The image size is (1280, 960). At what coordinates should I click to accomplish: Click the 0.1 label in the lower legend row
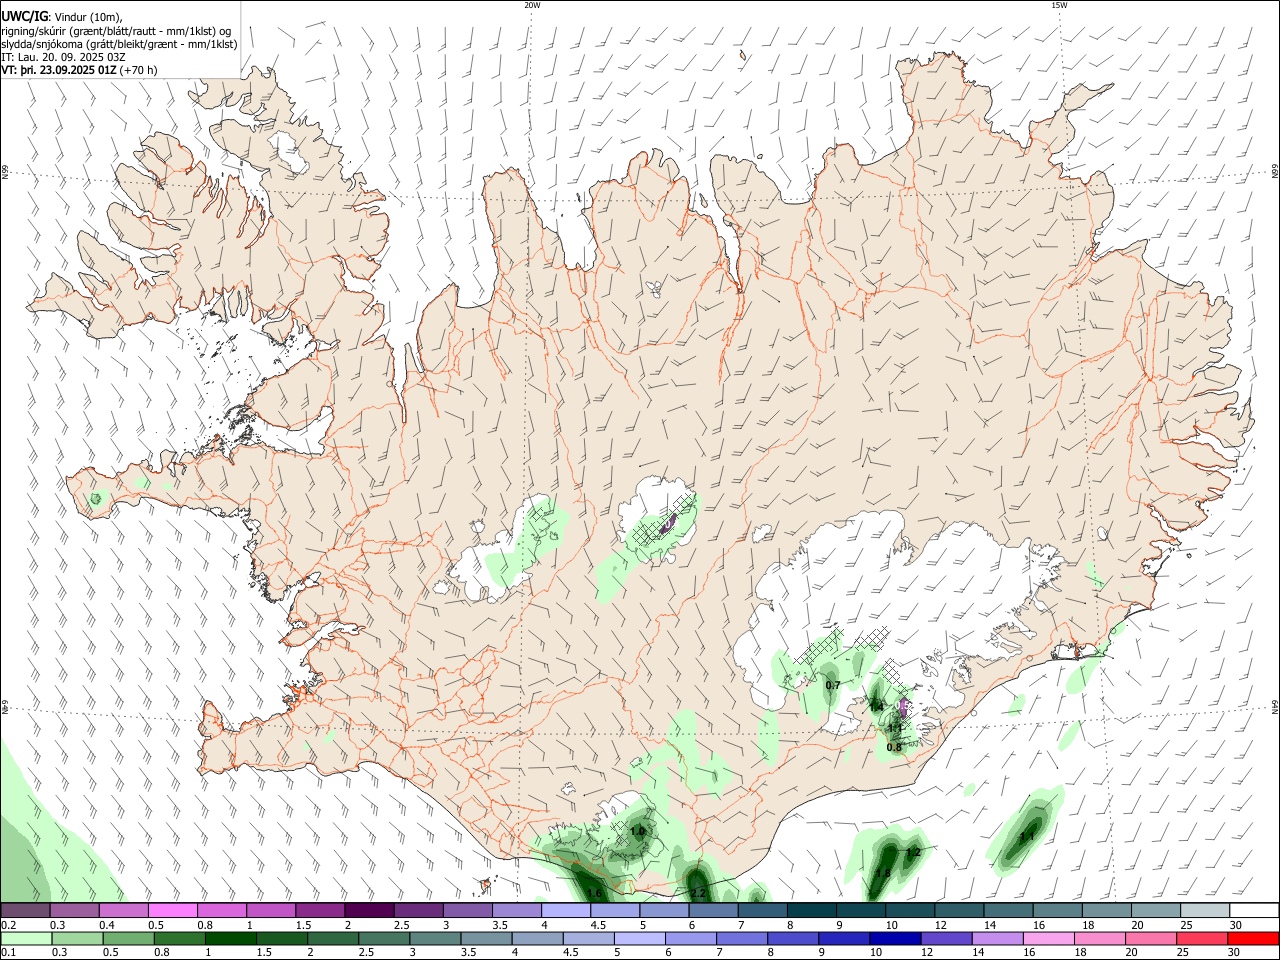8,953
